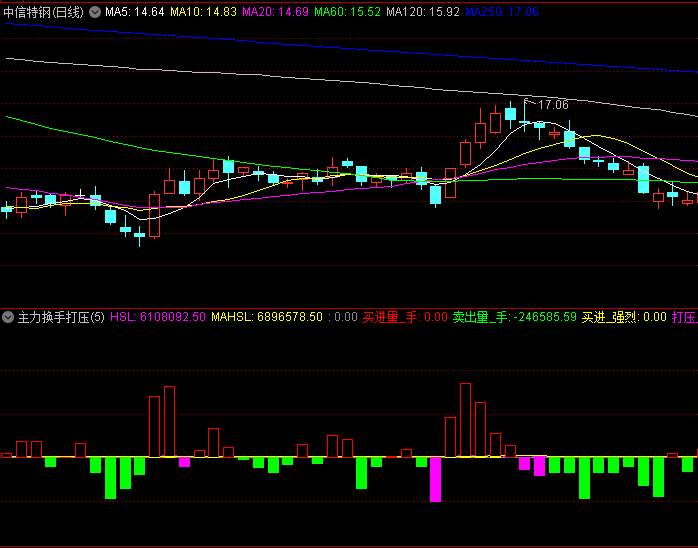This screenshot has width=698, height=548.
Task: Open the dropdown arrow beside 中信特钢(日线)
Action: point(95,12)
